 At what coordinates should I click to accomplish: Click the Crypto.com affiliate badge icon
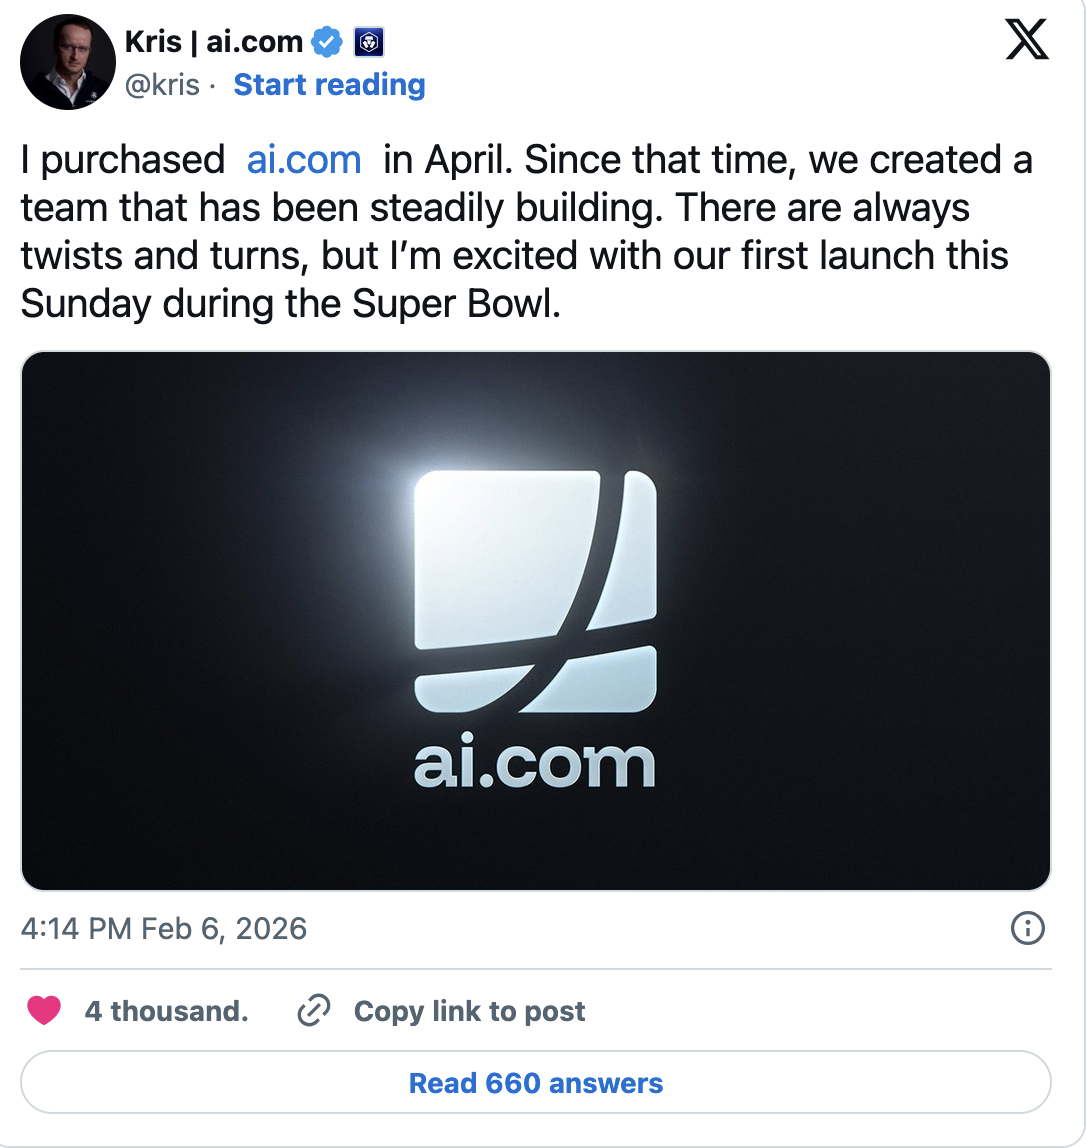(367, 41)
